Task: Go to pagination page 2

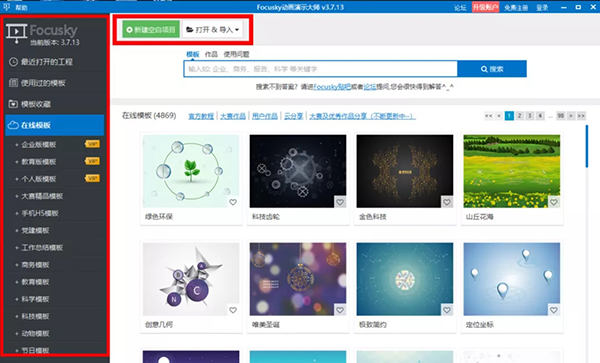Action: [x=519, y=116]
